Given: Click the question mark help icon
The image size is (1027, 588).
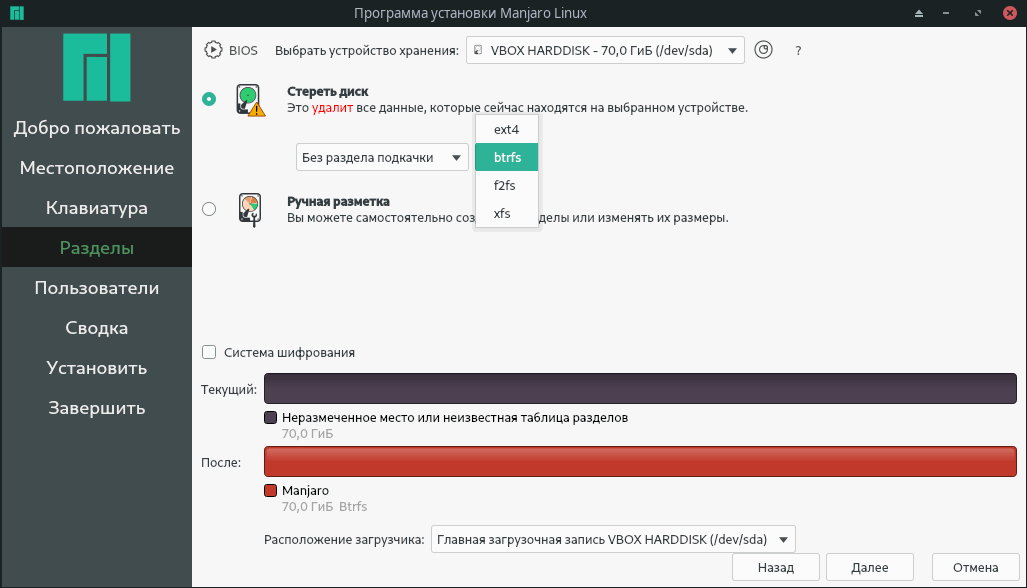Looking at the screenshot, I should click(x=798, y=50).
